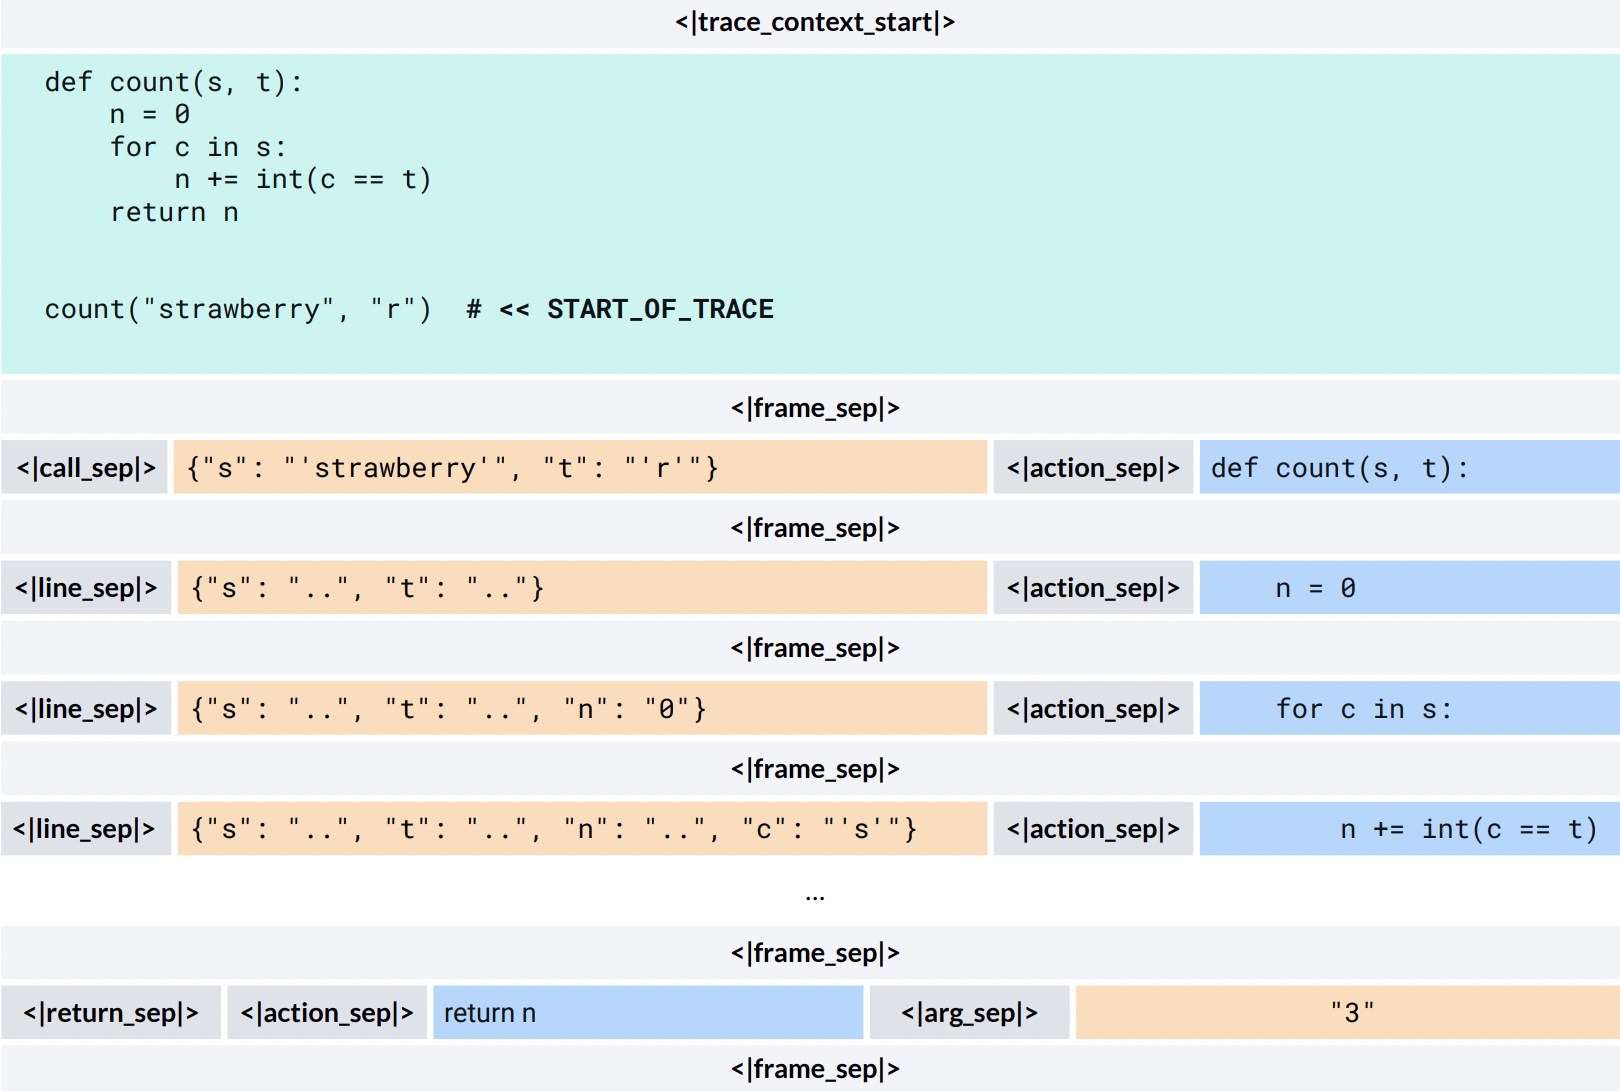
Task: Select the "n += int(c == t)" blue block
Action: coord(1408,829)
